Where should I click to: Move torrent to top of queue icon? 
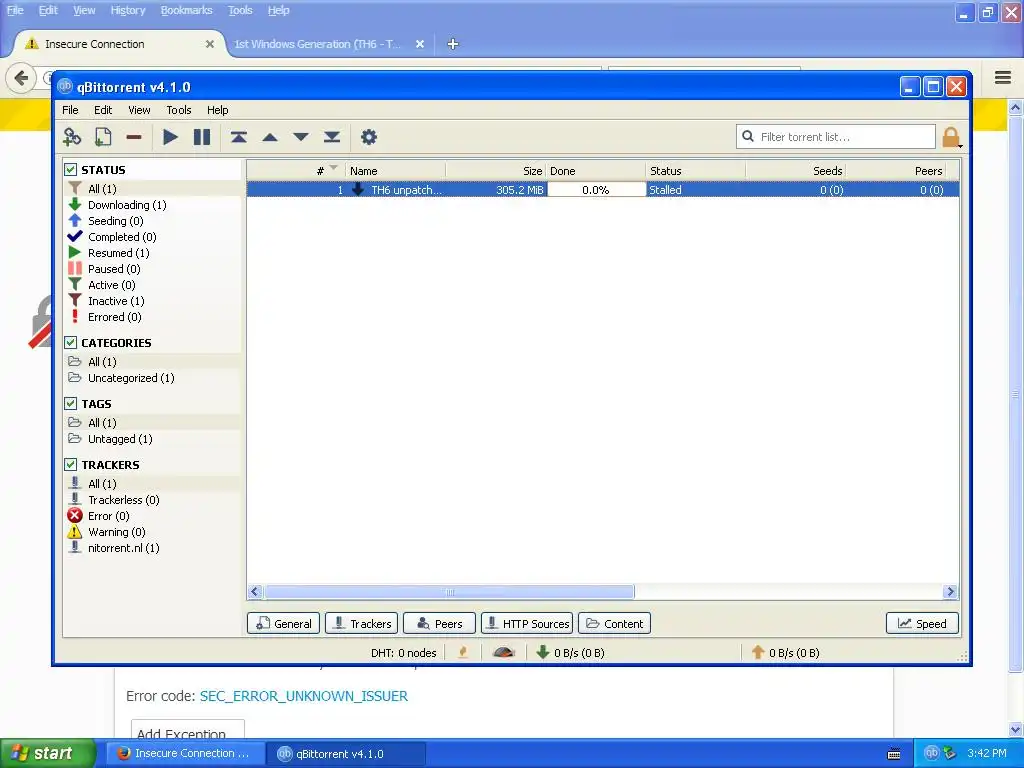point(238,137)
